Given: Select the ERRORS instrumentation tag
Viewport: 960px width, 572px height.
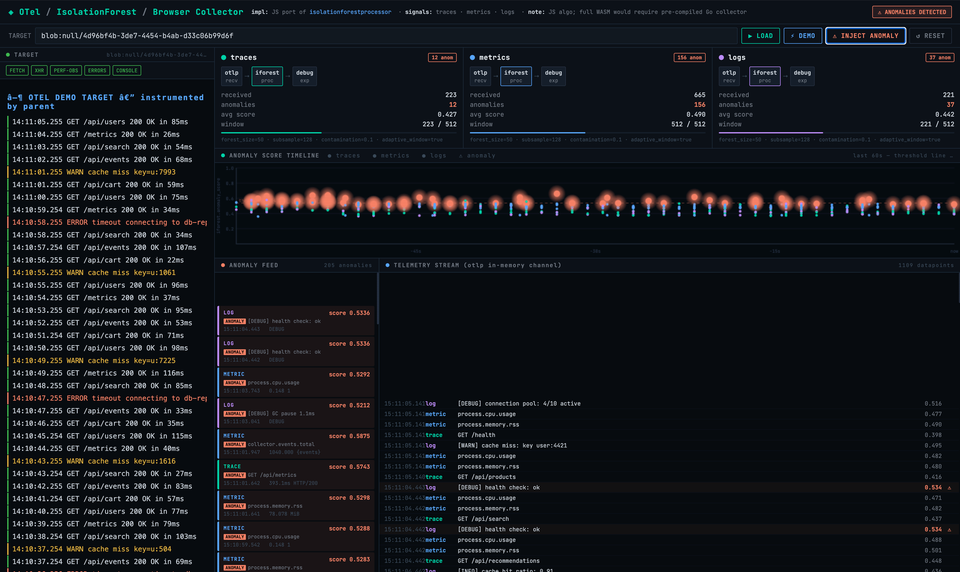Looking at the screenshot, I should tap(97, 70).
